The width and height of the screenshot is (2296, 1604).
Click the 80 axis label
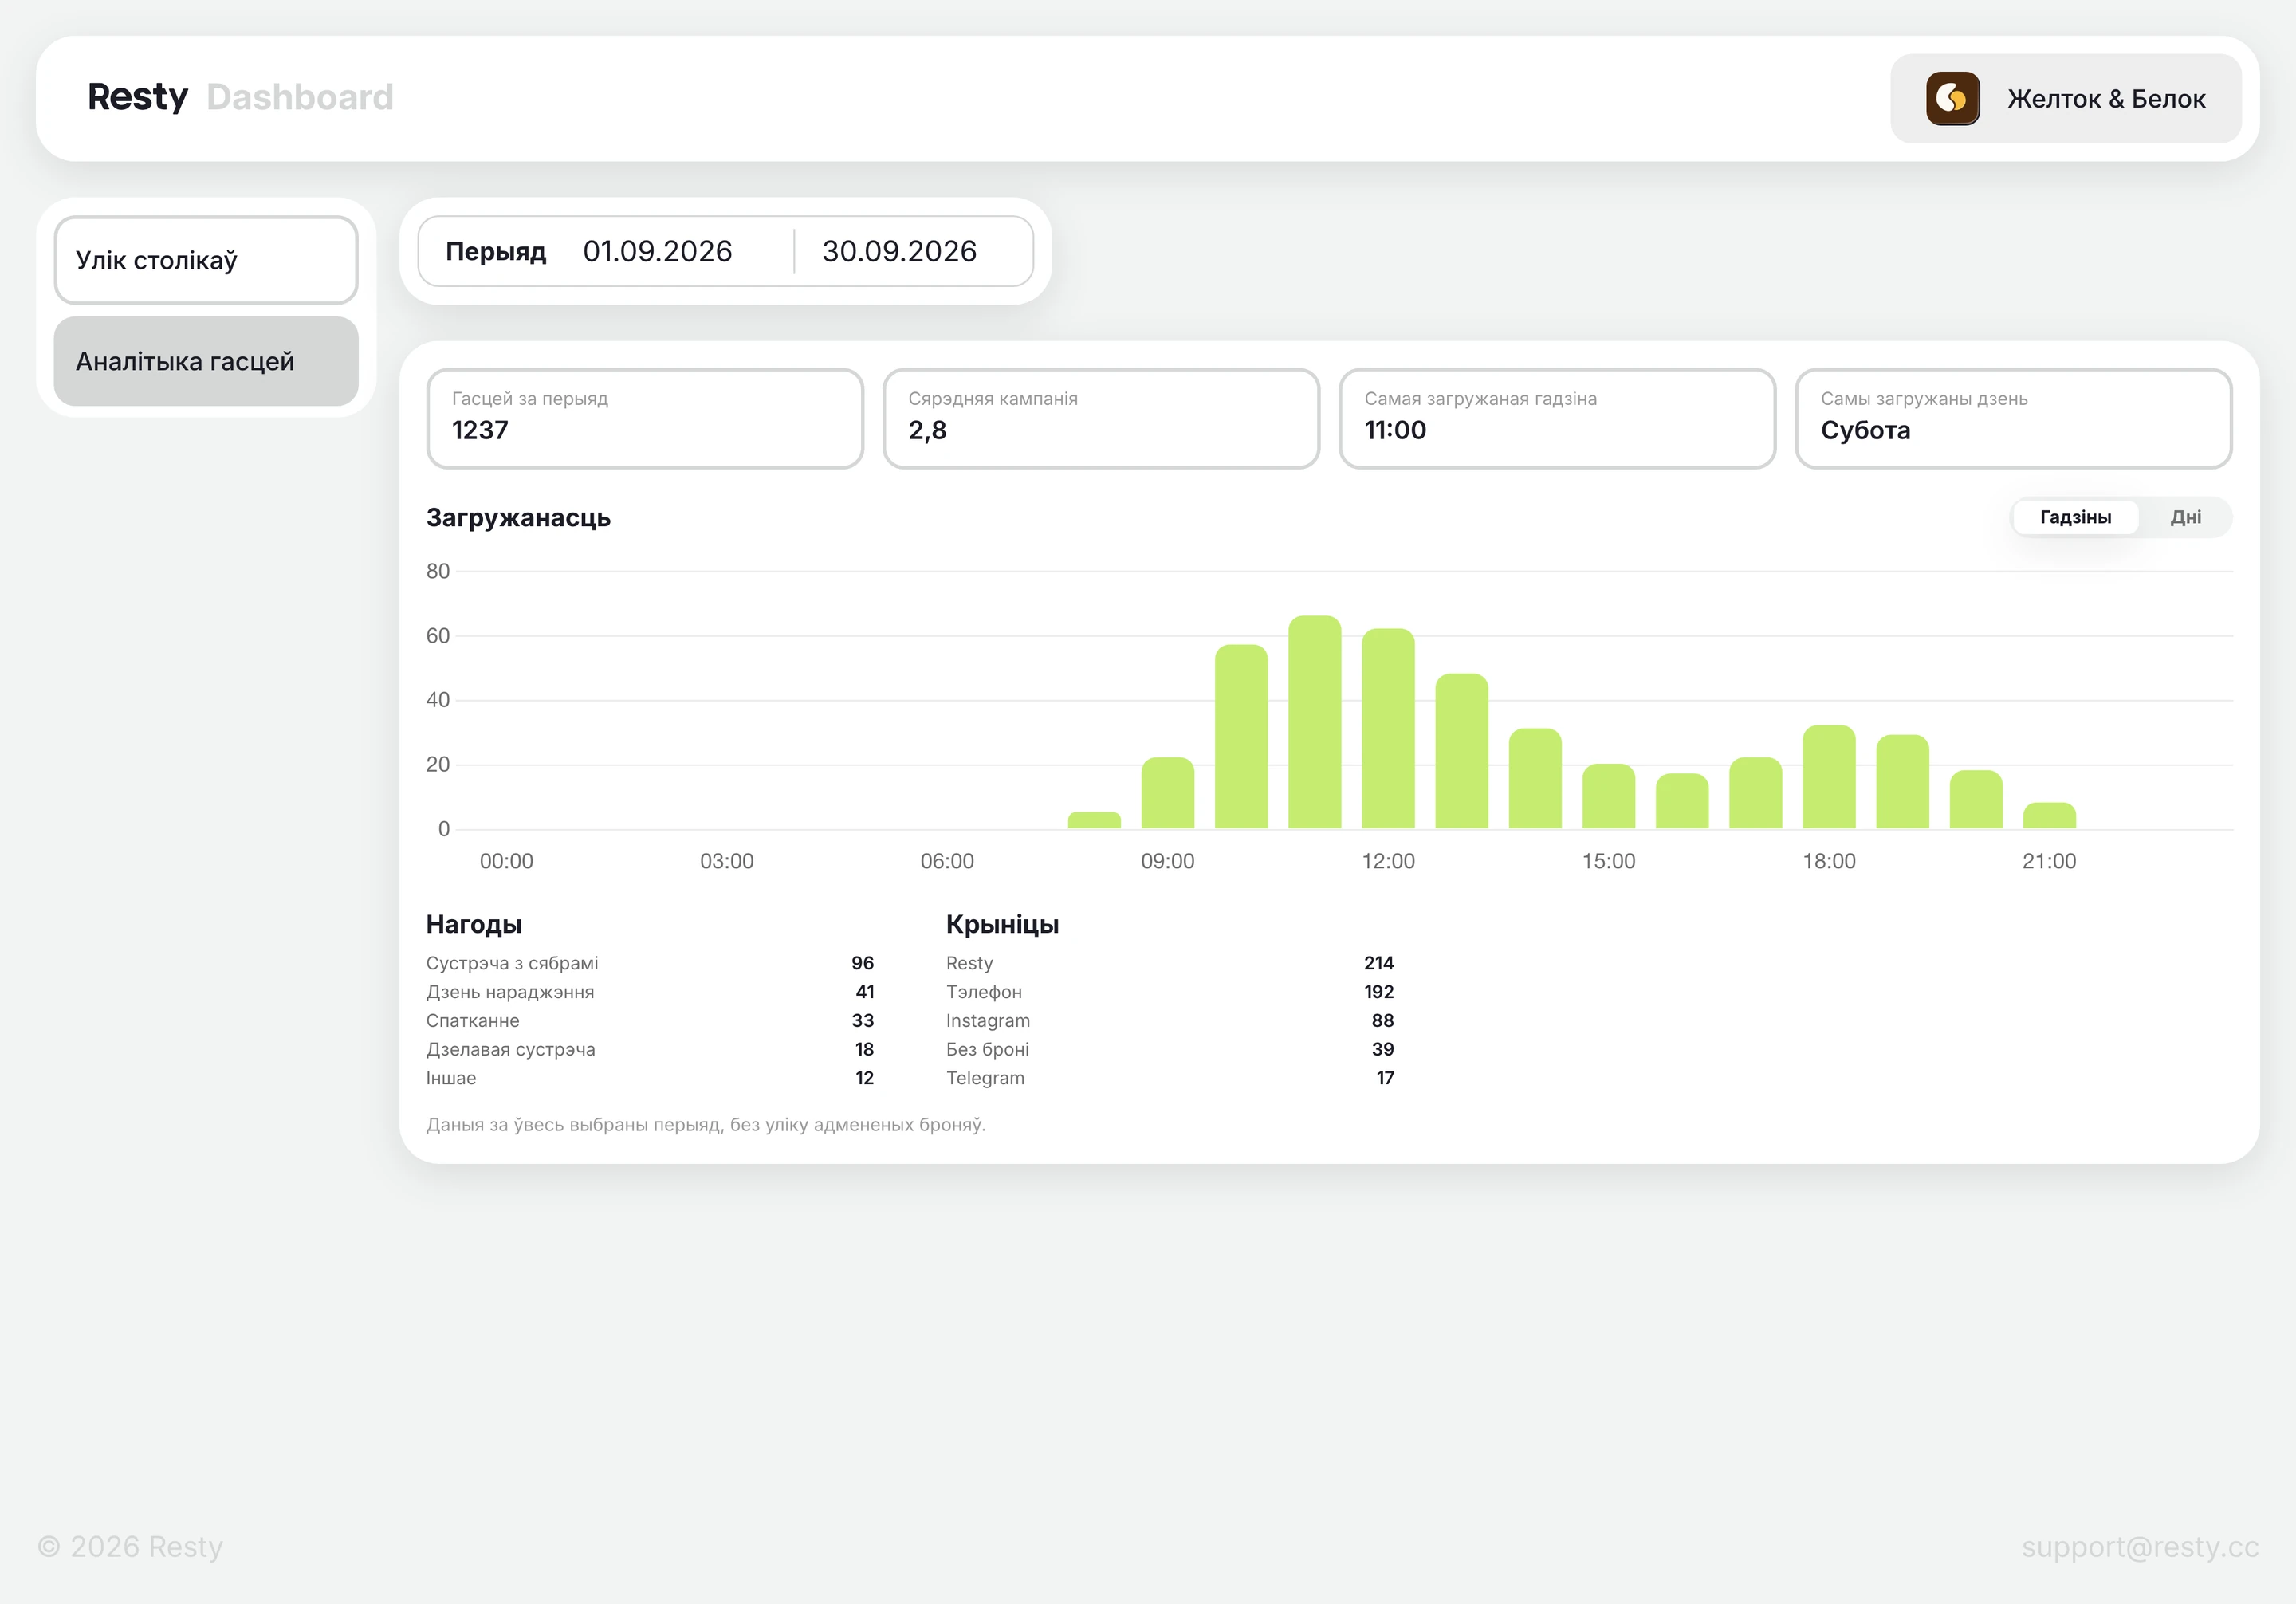pos(438,571)
